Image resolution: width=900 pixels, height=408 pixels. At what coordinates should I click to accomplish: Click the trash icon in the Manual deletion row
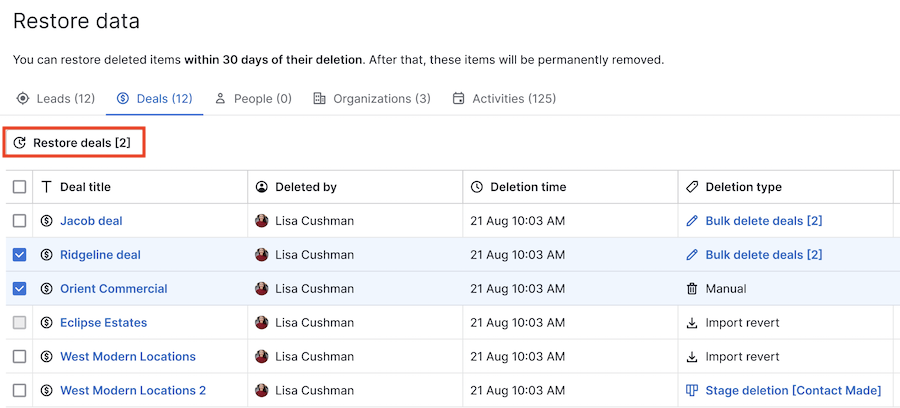point(692,289)
